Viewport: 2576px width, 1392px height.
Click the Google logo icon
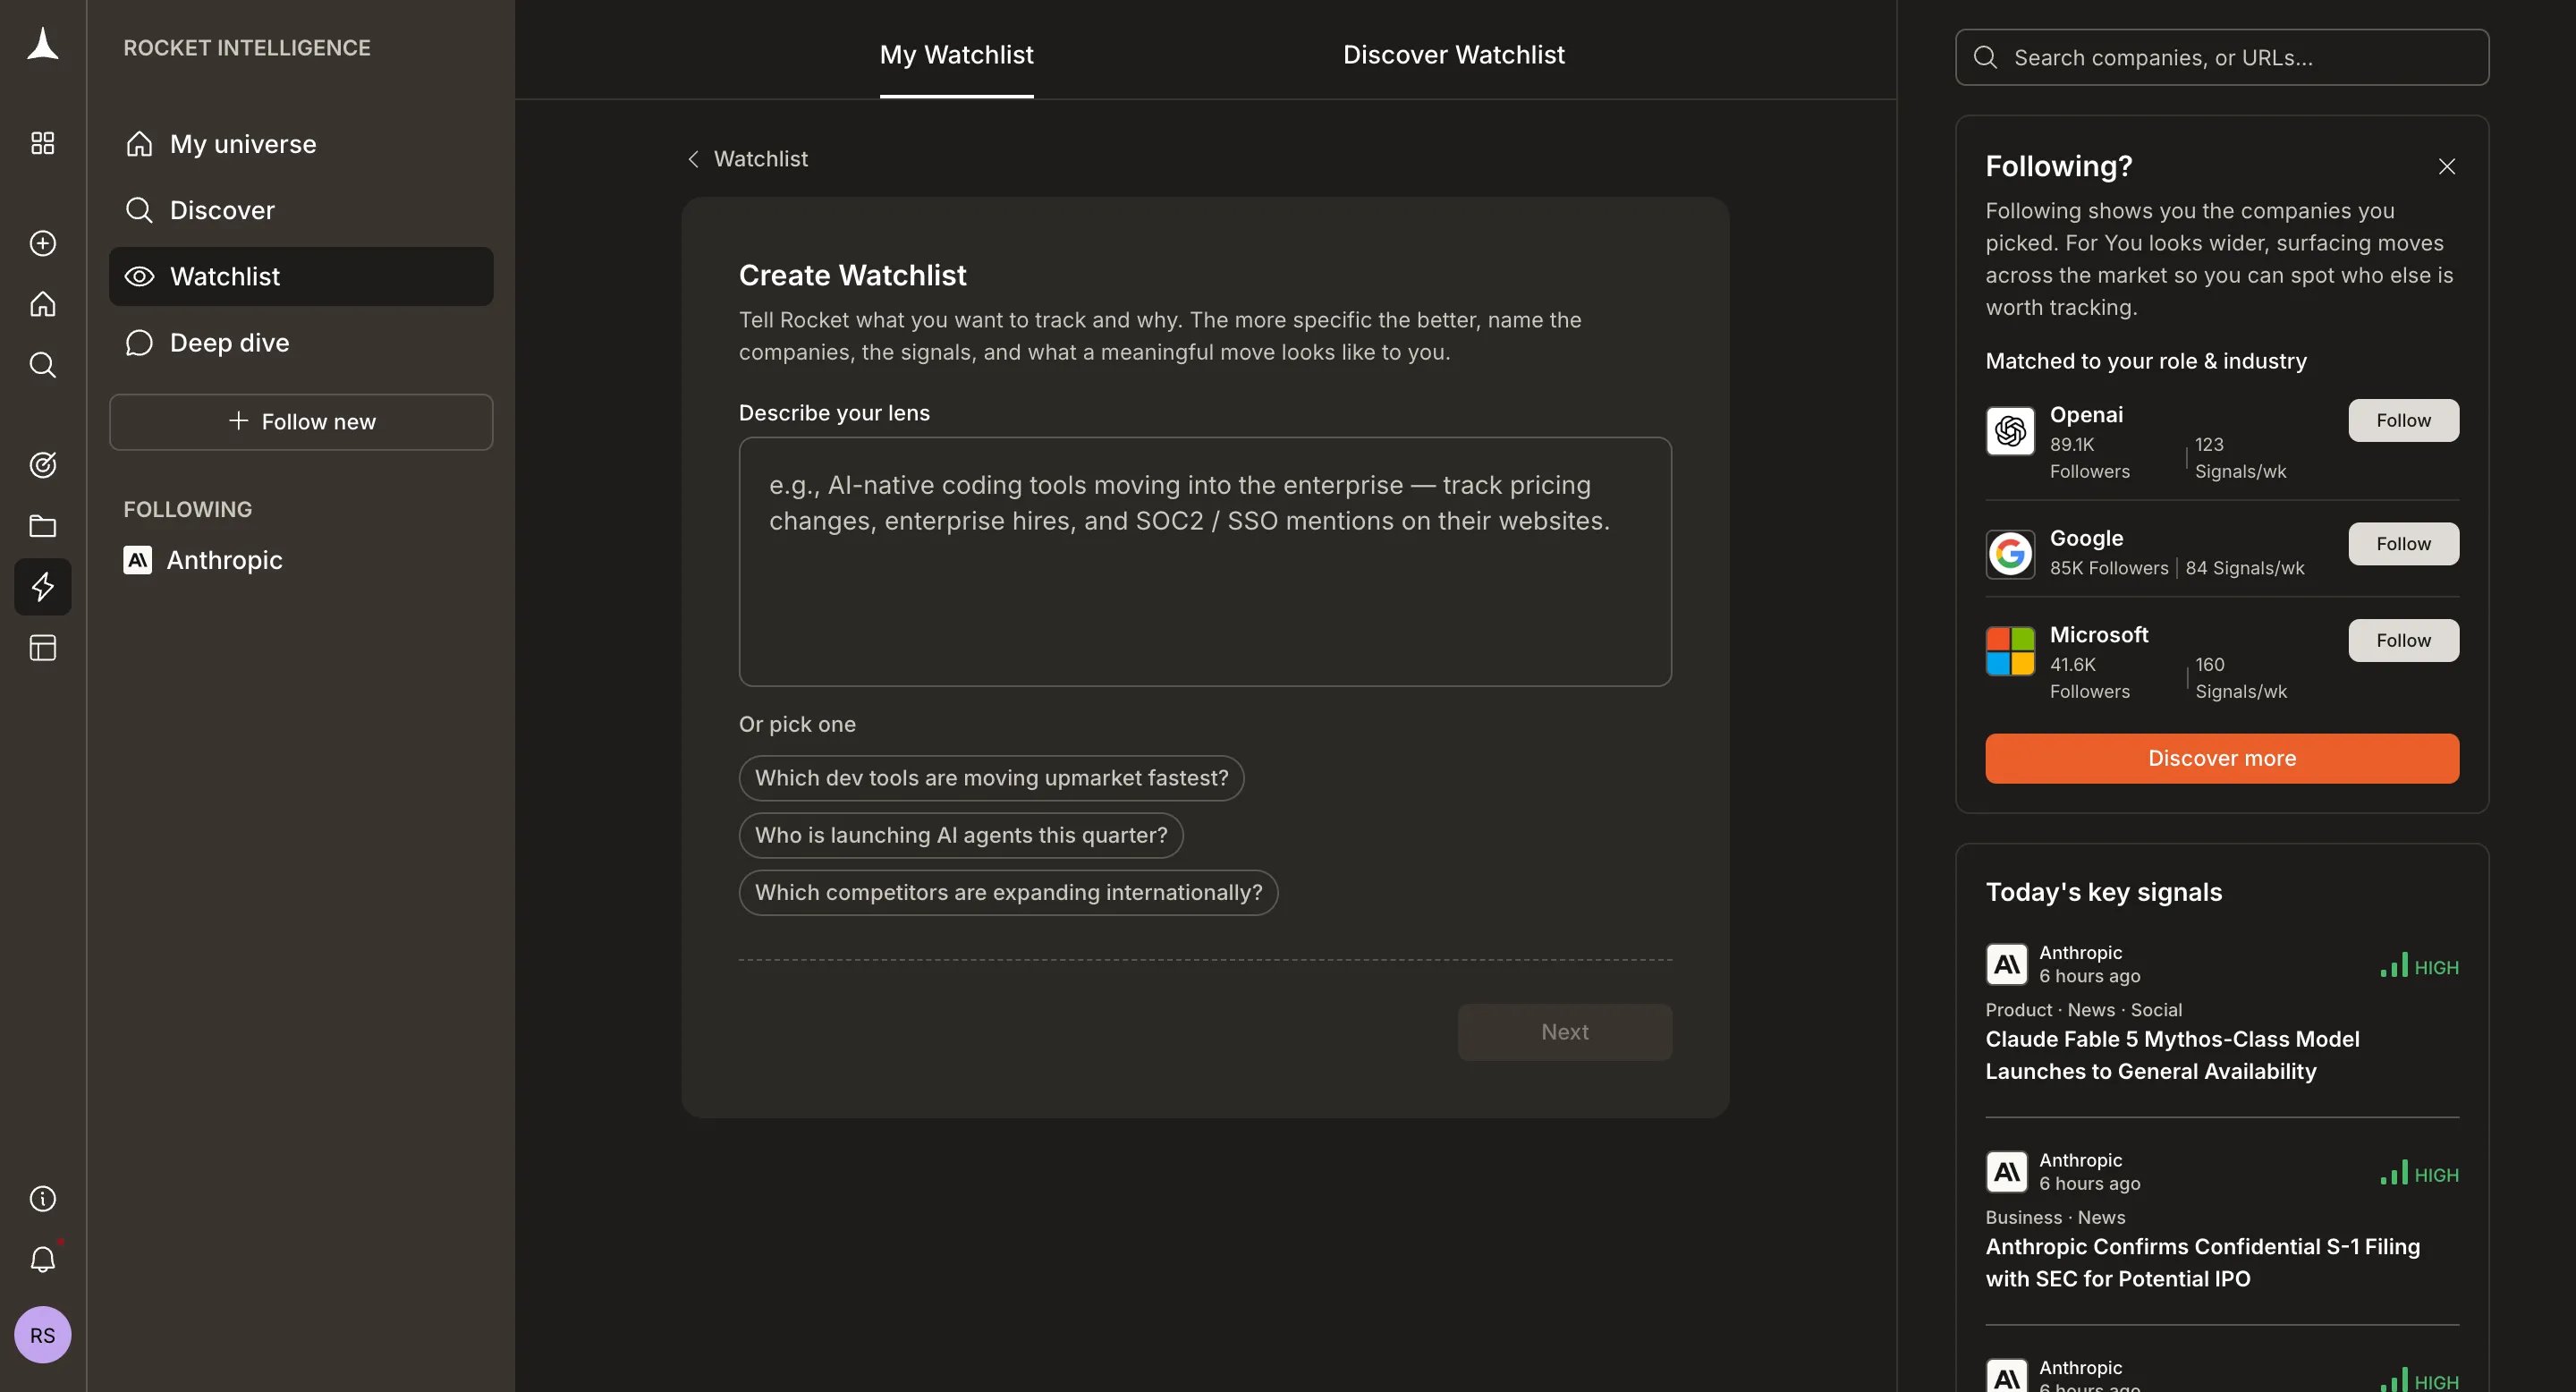coord(2010,554)
